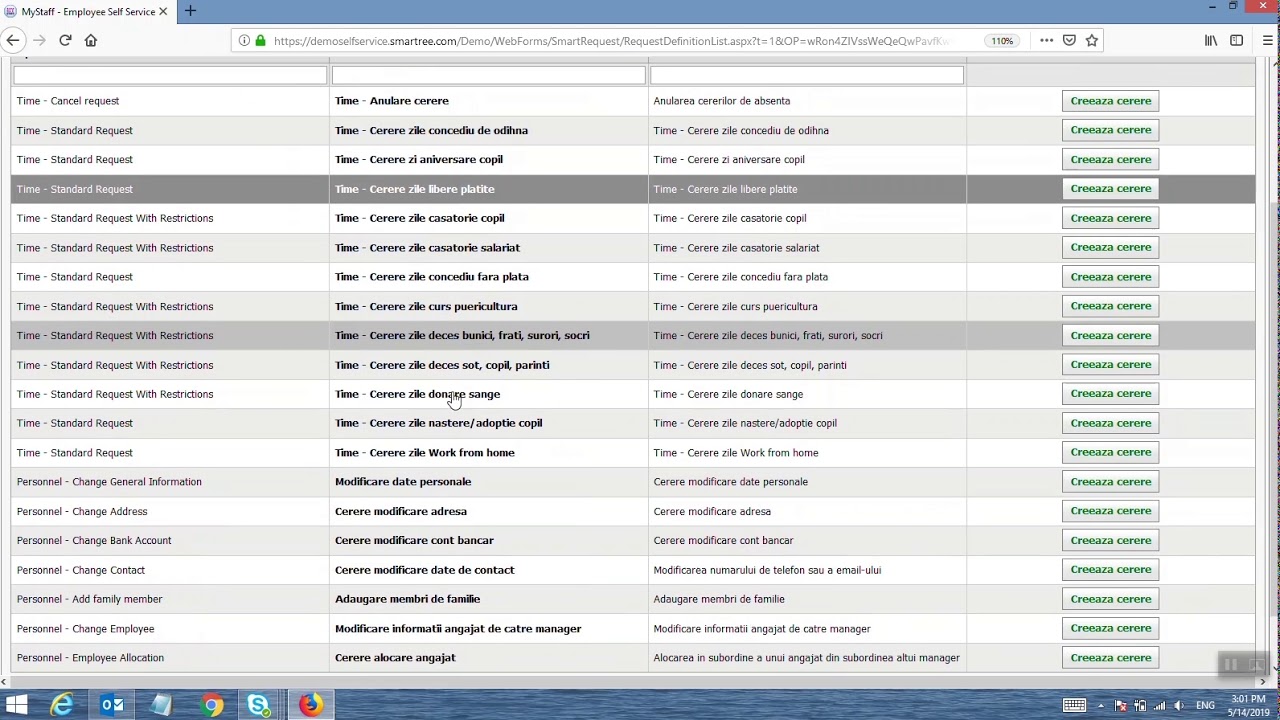The height and width of the screenshot is (720, 1280).
Task: Open the Windows Start menu
Action: click(16, 705)
